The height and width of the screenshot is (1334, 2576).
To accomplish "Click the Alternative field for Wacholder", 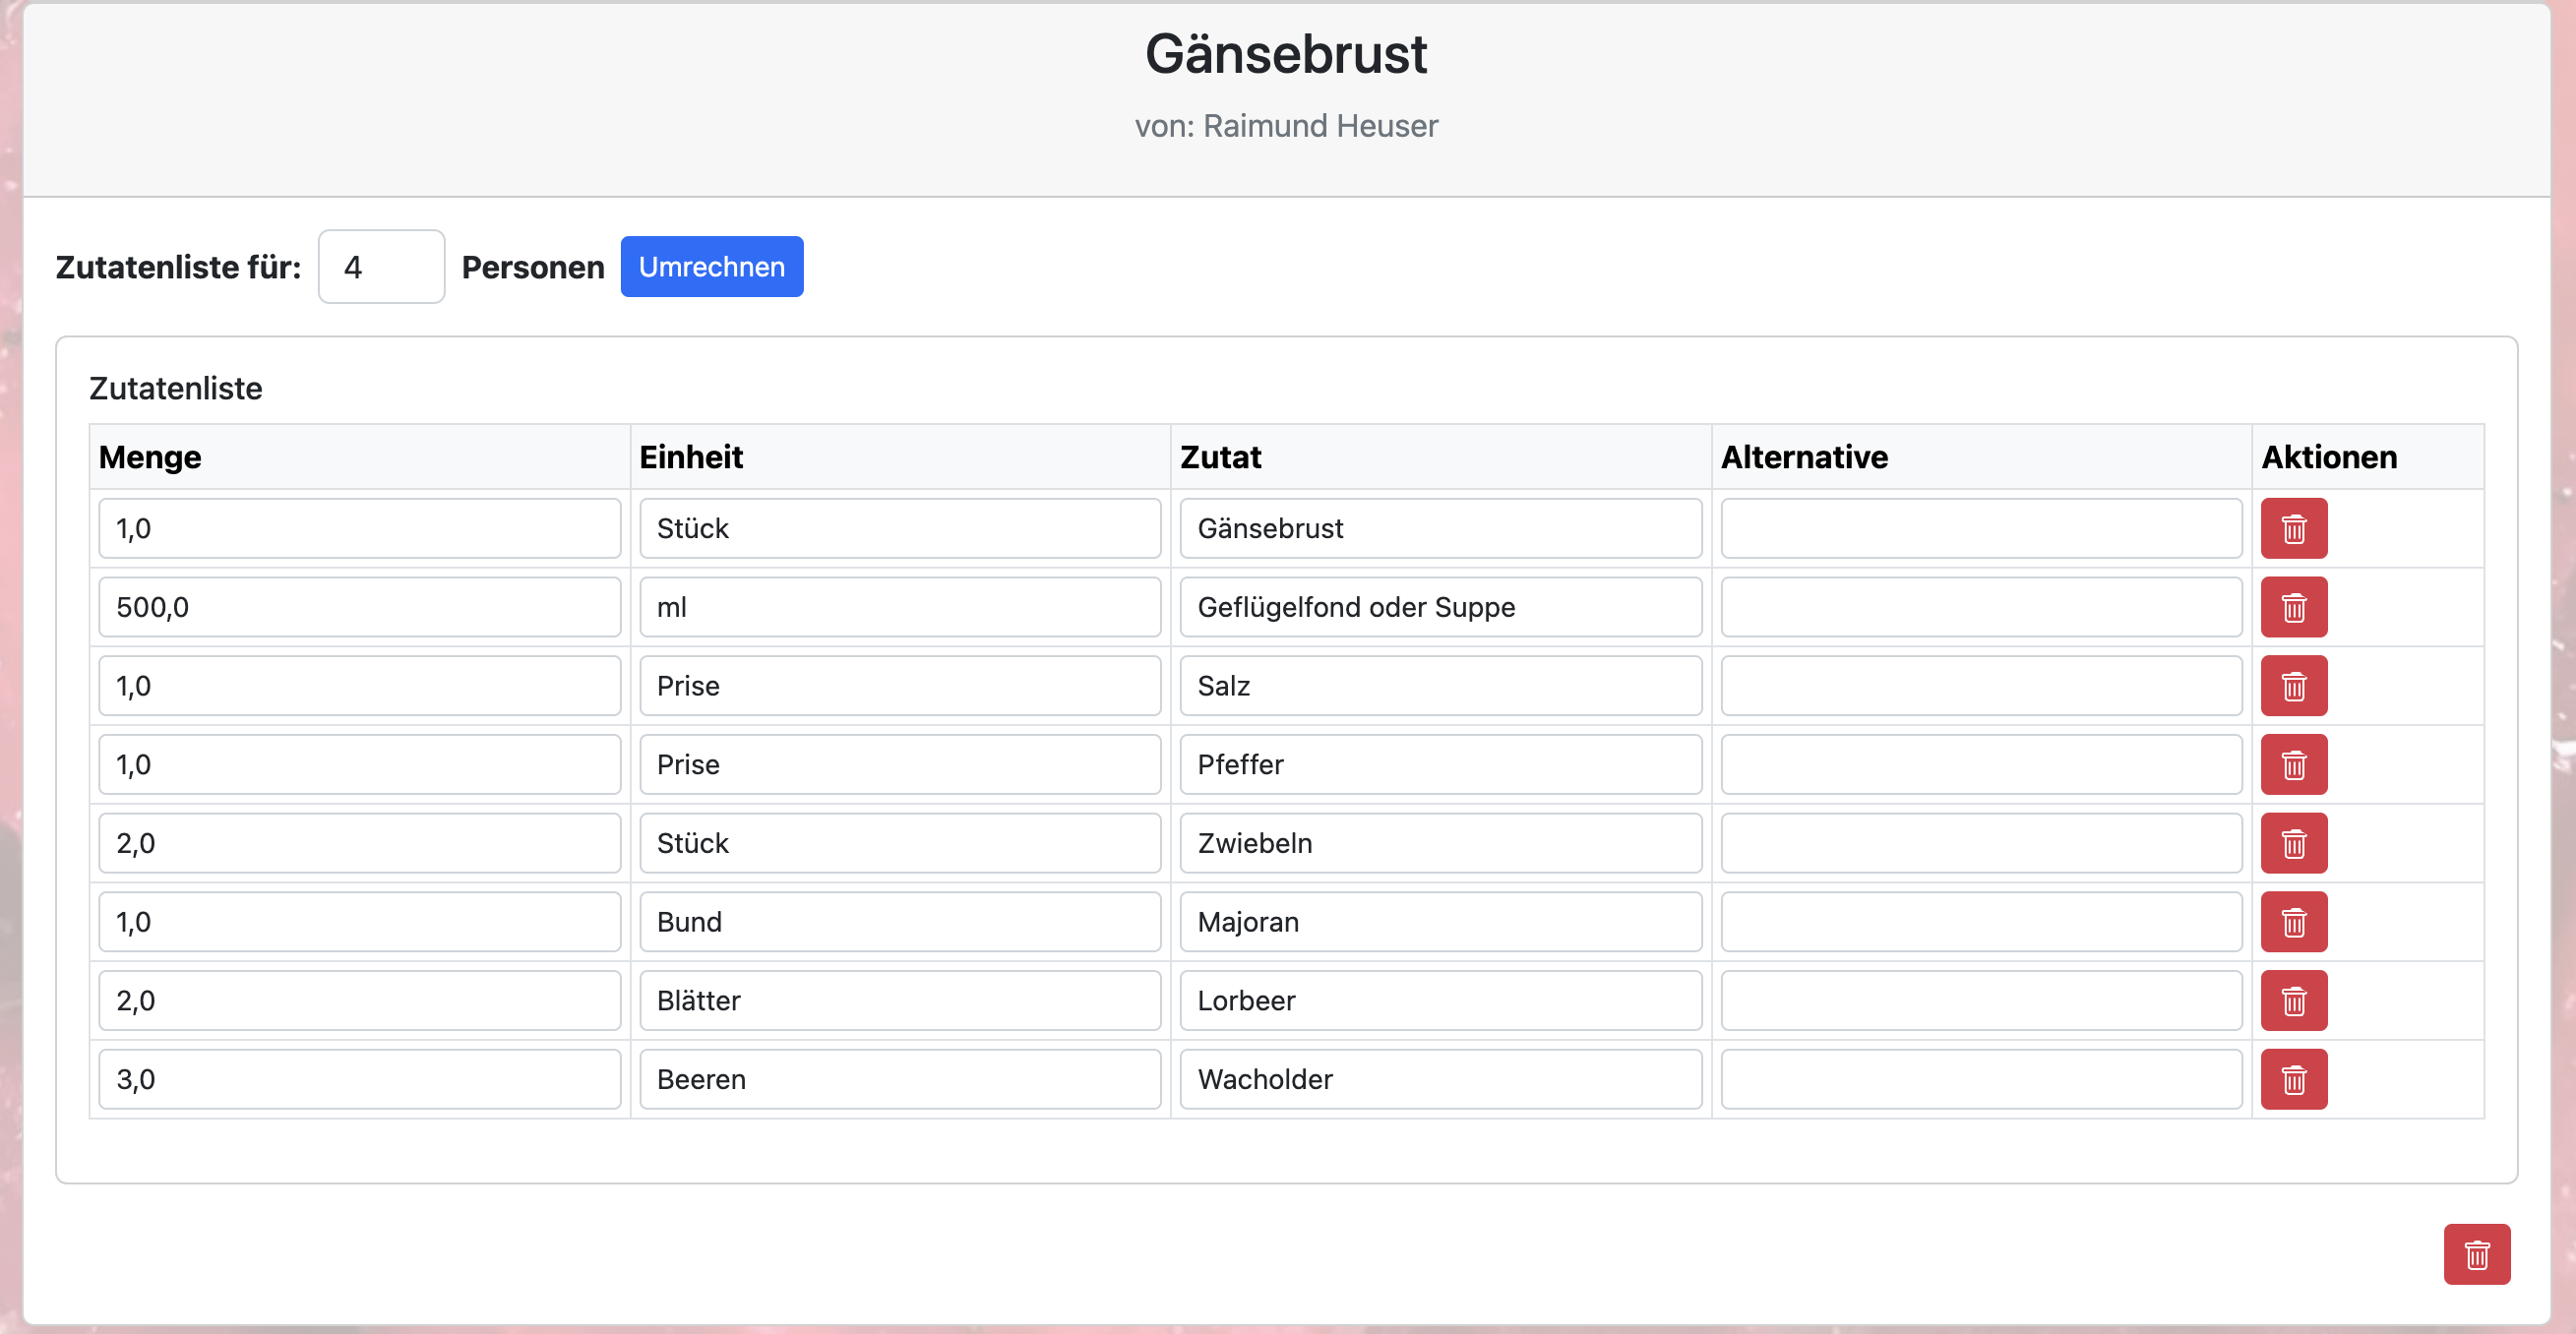I will click(x=1981, y=1080).
